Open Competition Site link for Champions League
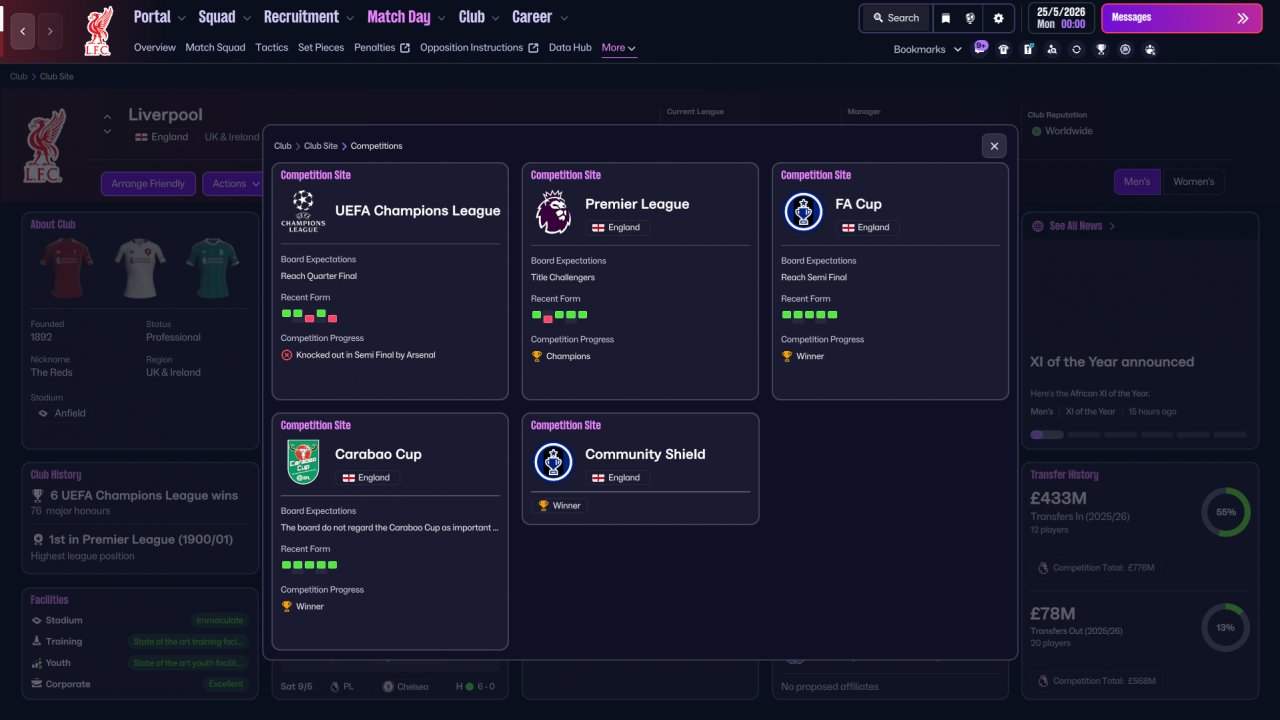The image size is (1280, 720). coord(316,175)
